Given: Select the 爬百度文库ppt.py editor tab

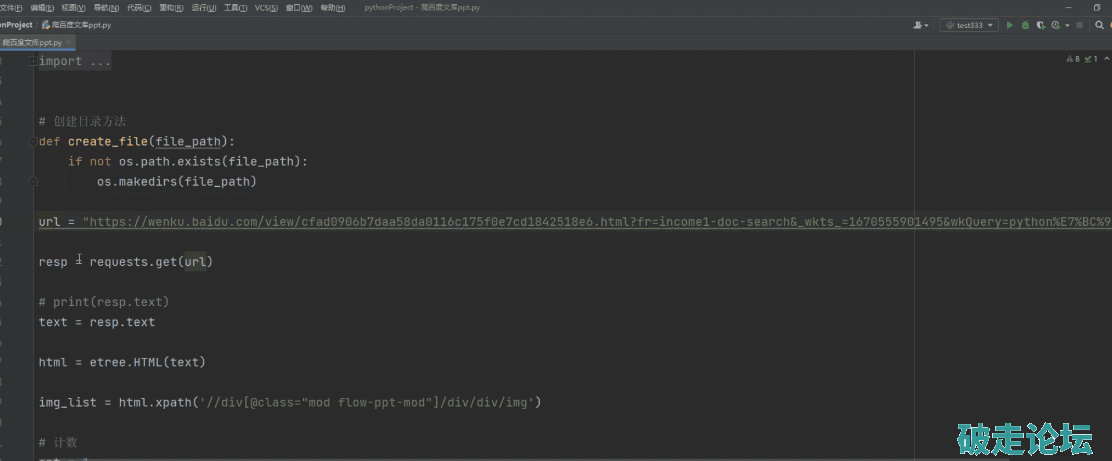Looking at the screenshot, I should tap(32, 43).
